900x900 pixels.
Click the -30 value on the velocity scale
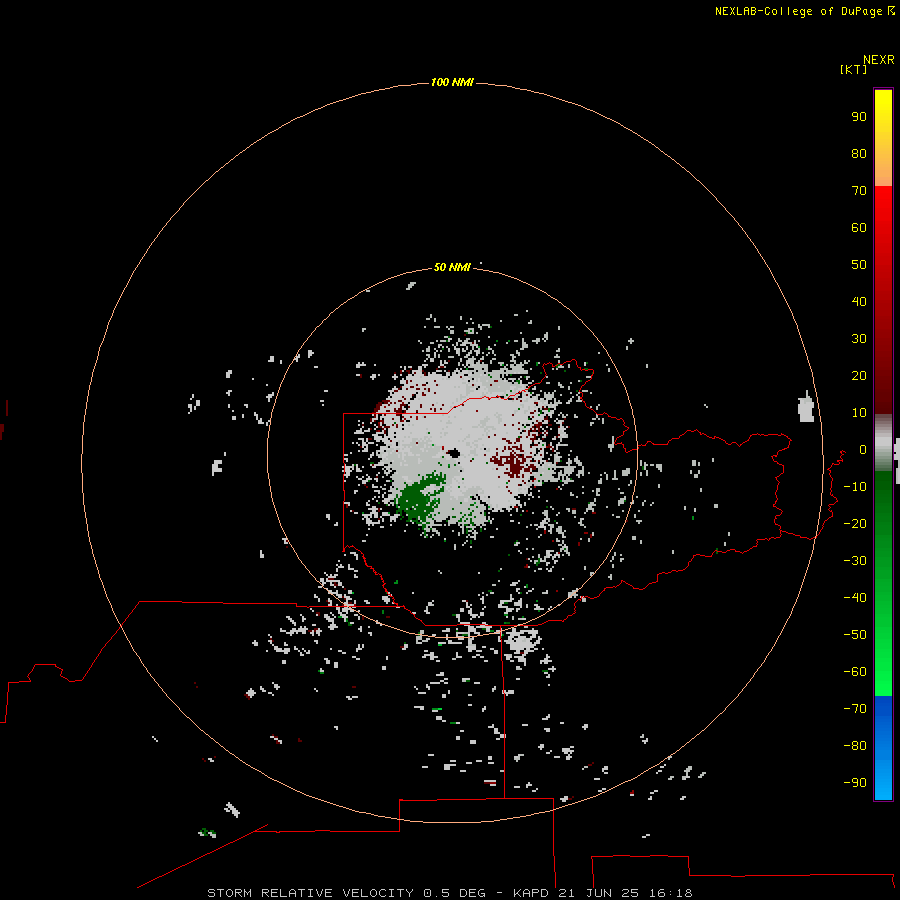[855, 561]
